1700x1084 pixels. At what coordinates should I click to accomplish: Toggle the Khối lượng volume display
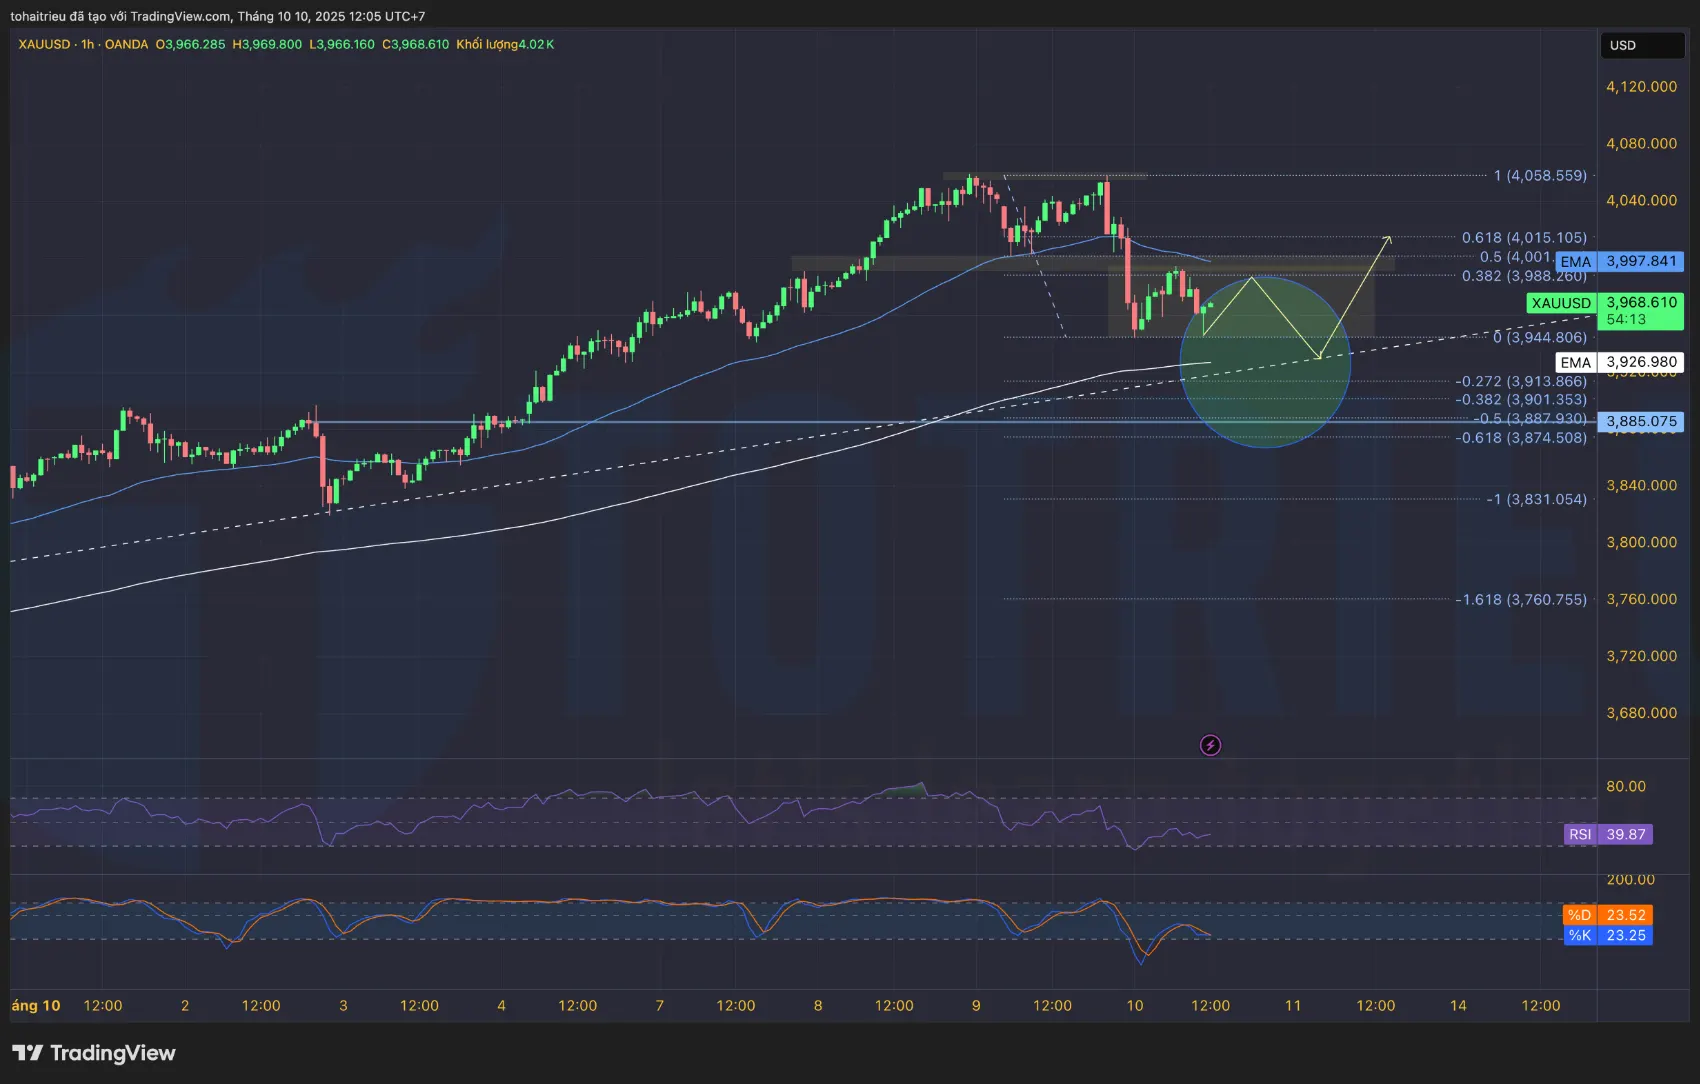490,44
